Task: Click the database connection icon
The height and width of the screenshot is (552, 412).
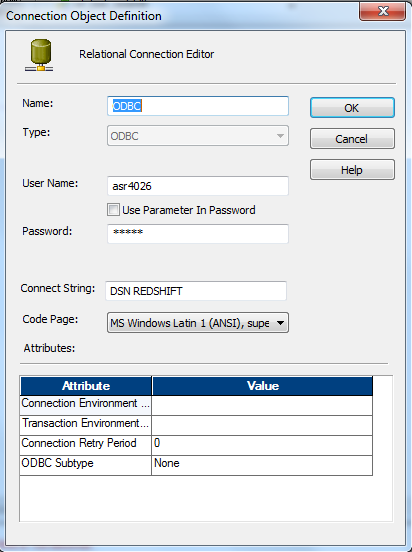Action: (39, 55)
